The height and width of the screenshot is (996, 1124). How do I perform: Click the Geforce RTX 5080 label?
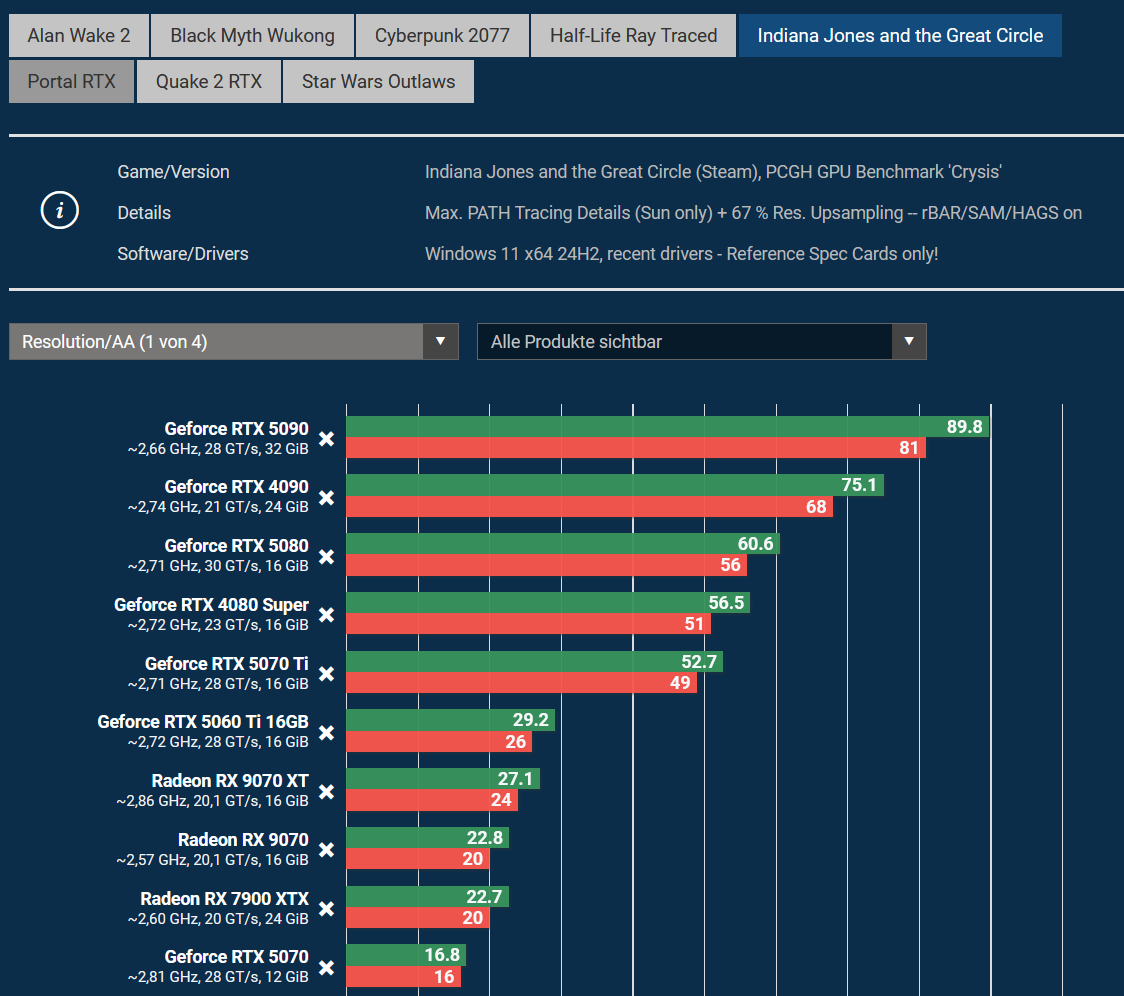click(237, 546)
